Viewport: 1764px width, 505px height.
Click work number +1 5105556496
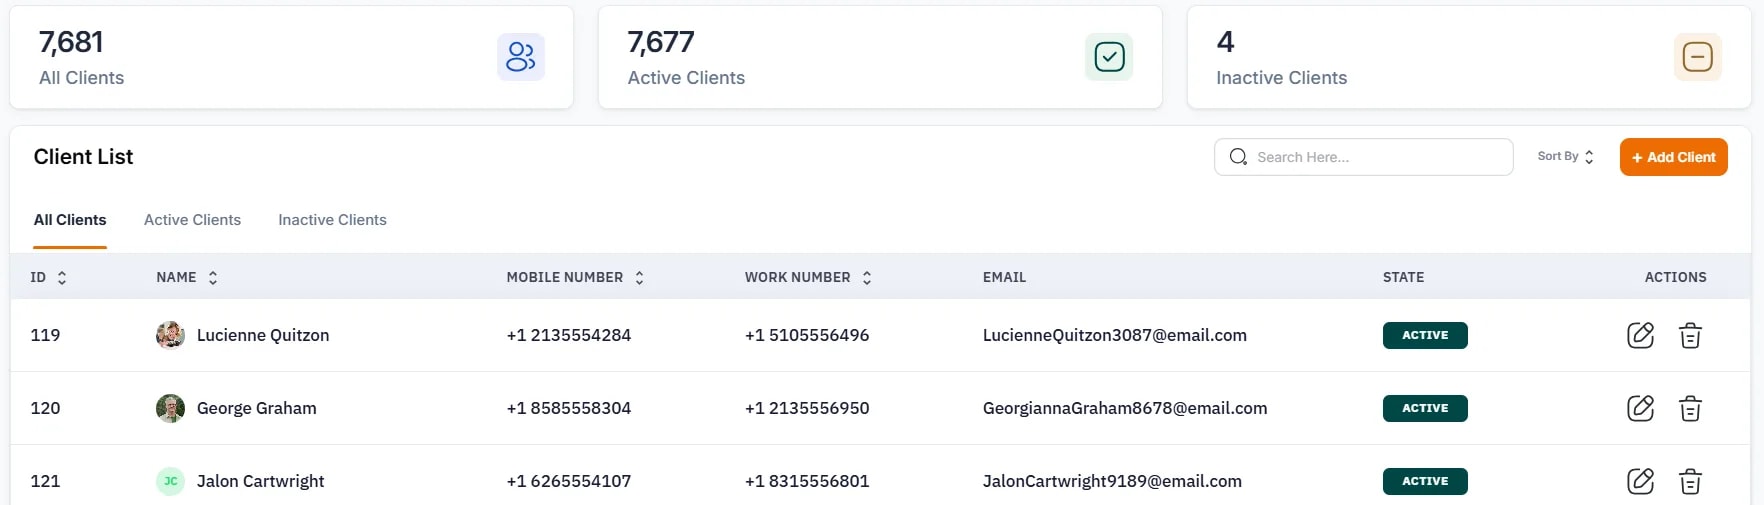coord(807,335)
